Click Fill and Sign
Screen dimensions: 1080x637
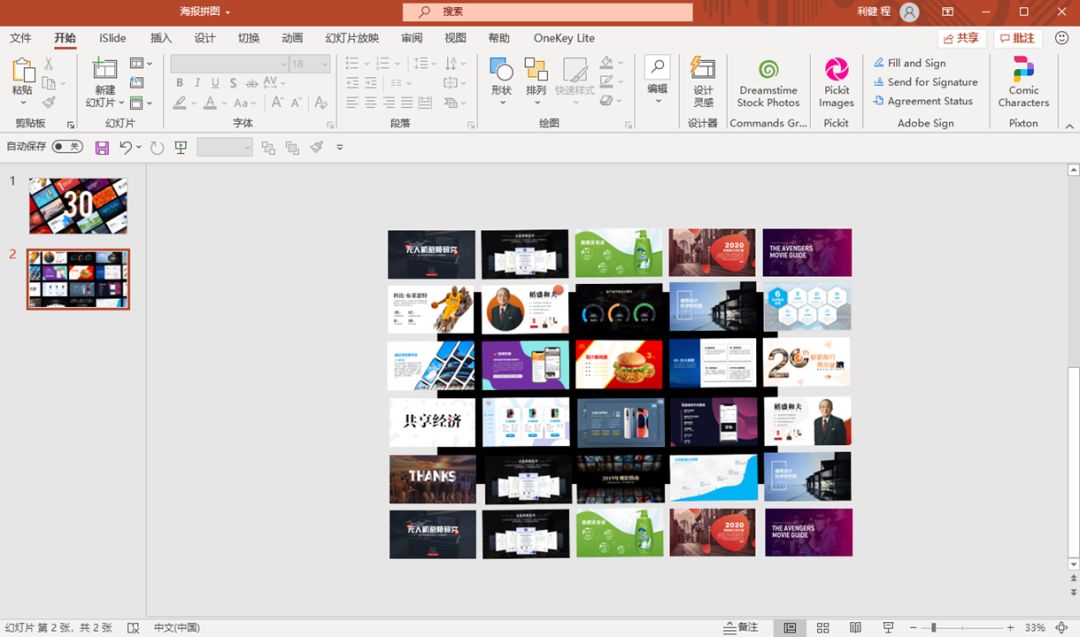pyautogui.click(x=909, y=63)
